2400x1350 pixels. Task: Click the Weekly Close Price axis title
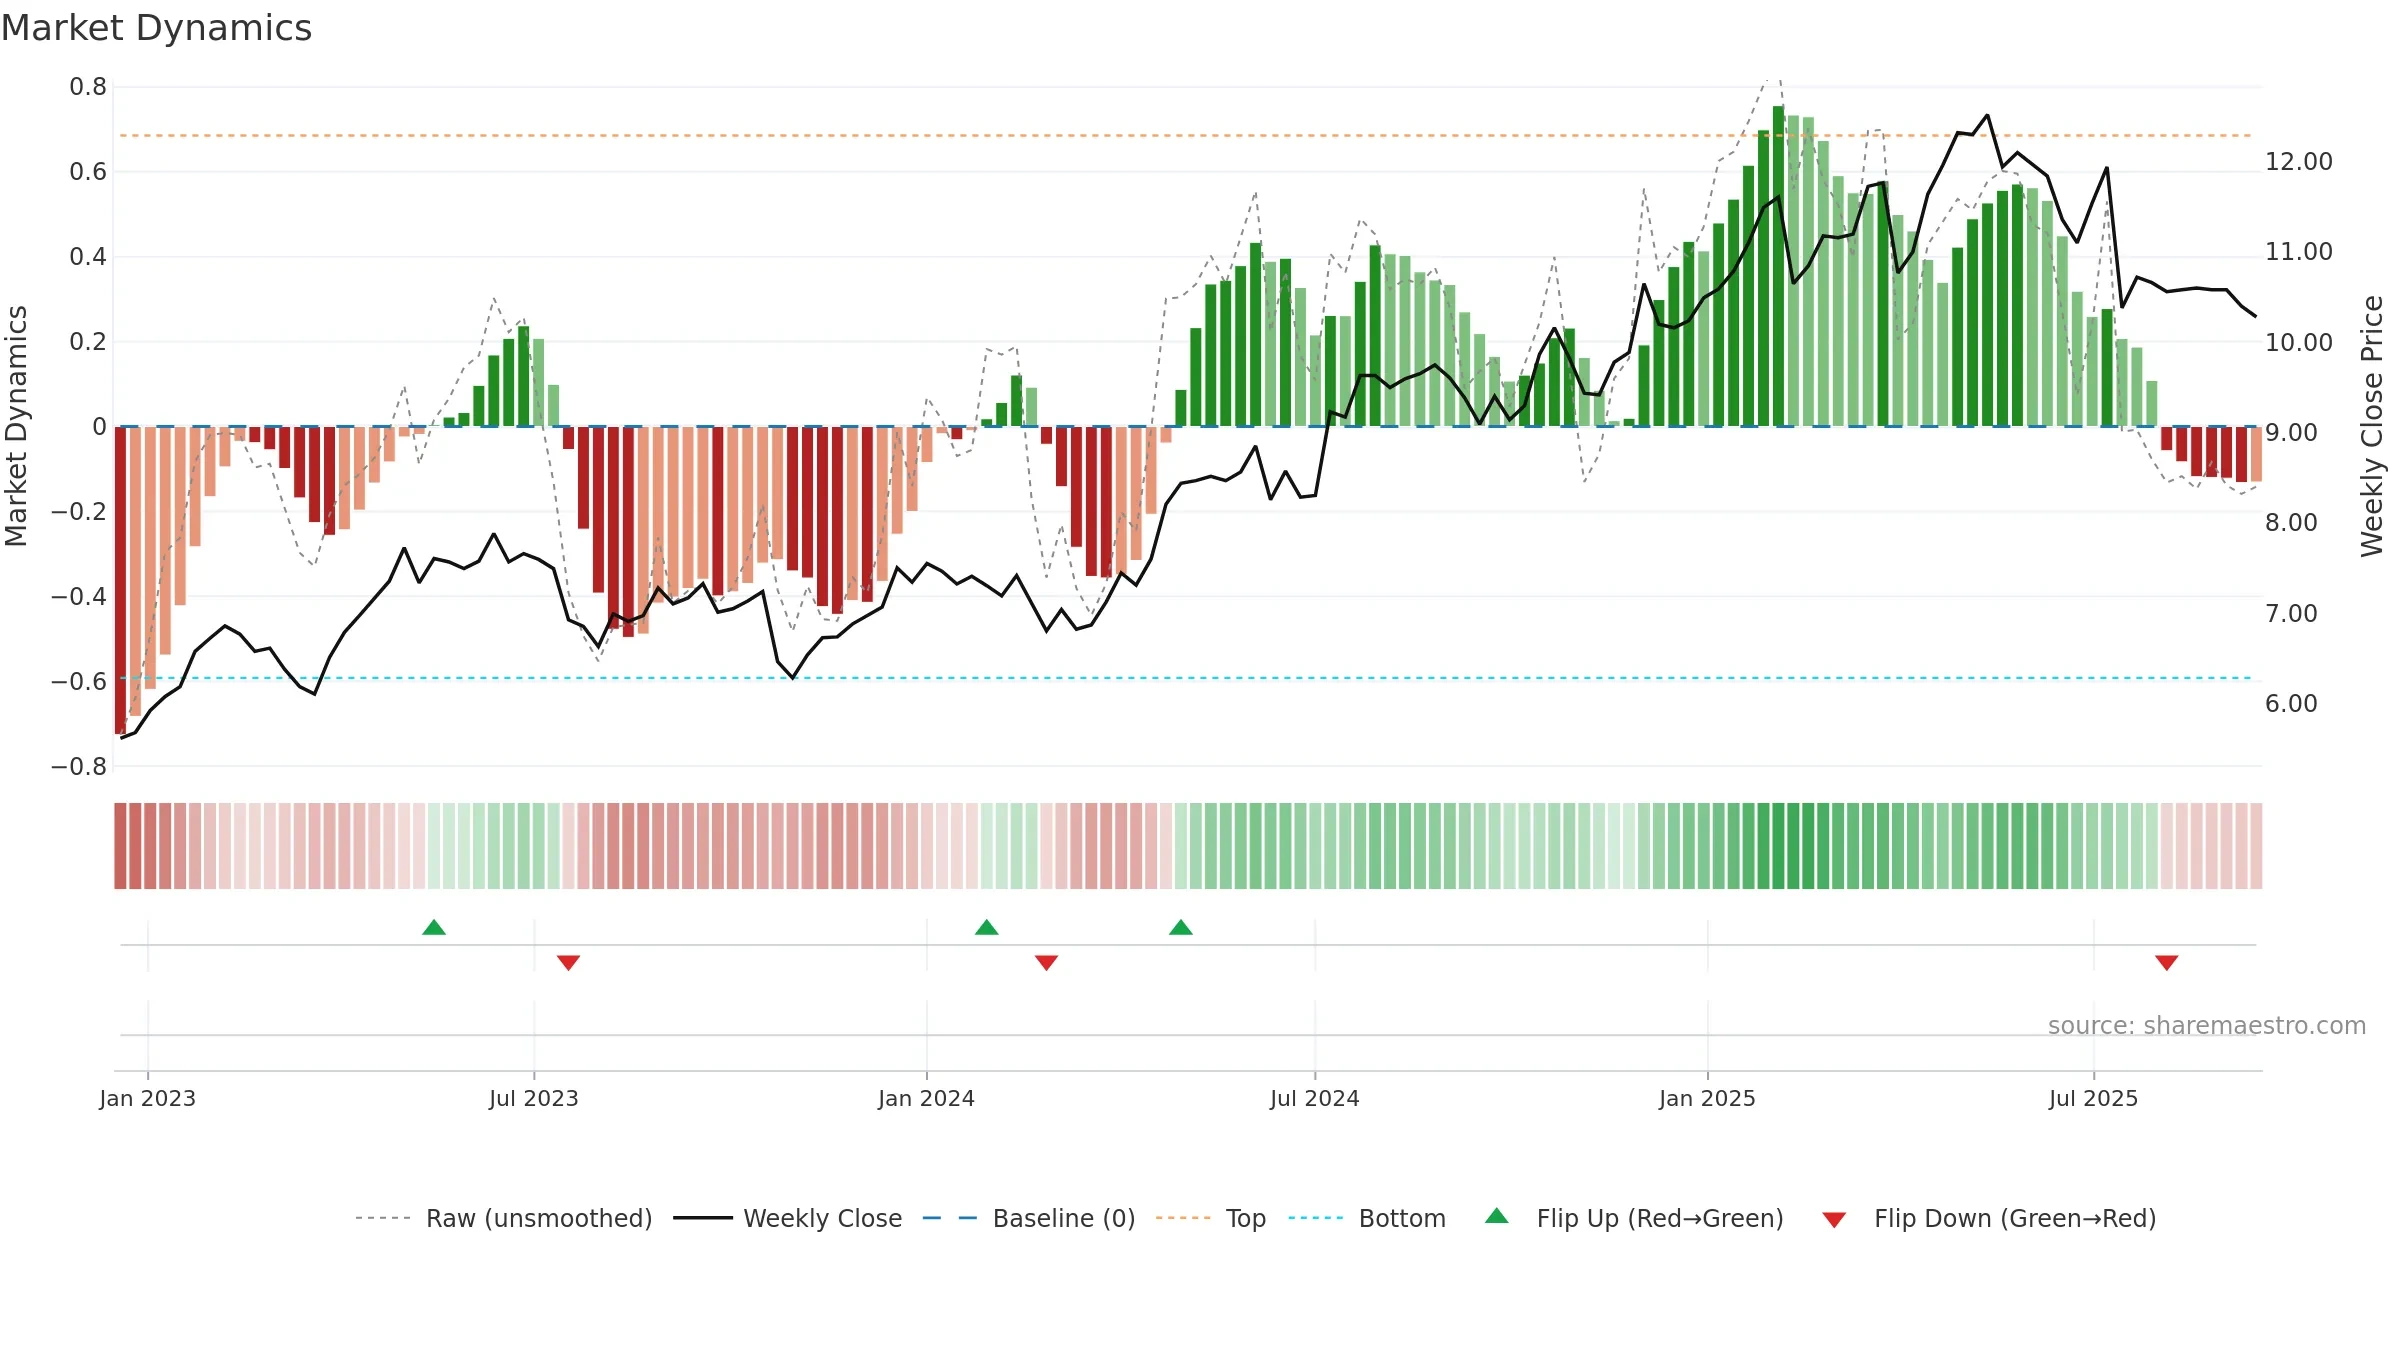[x=2372, y=426]
